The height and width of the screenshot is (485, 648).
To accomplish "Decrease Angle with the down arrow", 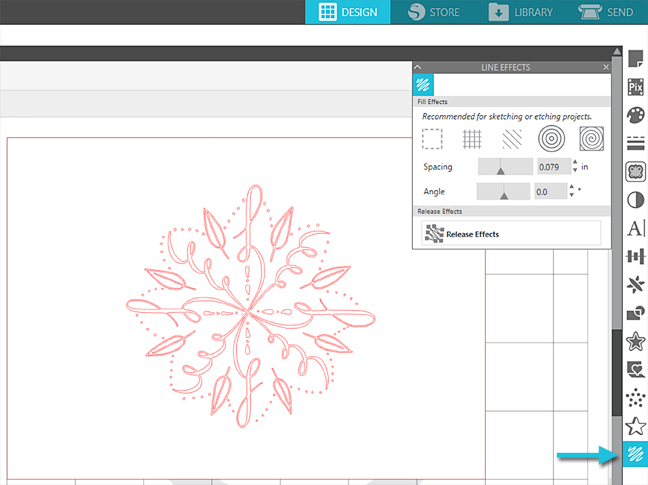I will pos(572,195).
